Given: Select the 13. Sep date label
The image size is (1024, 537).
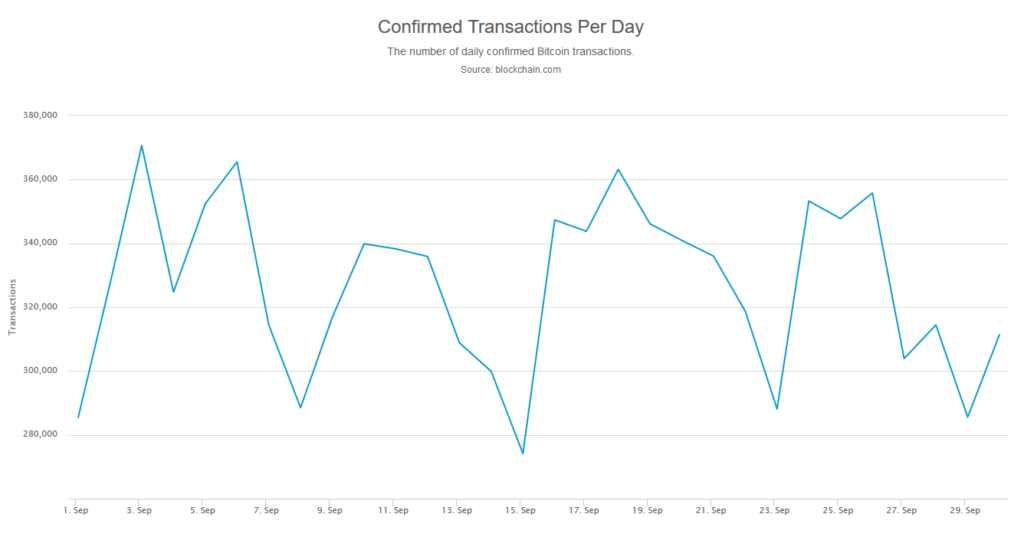Looking at the screenshot, I should tap(457, 510).
